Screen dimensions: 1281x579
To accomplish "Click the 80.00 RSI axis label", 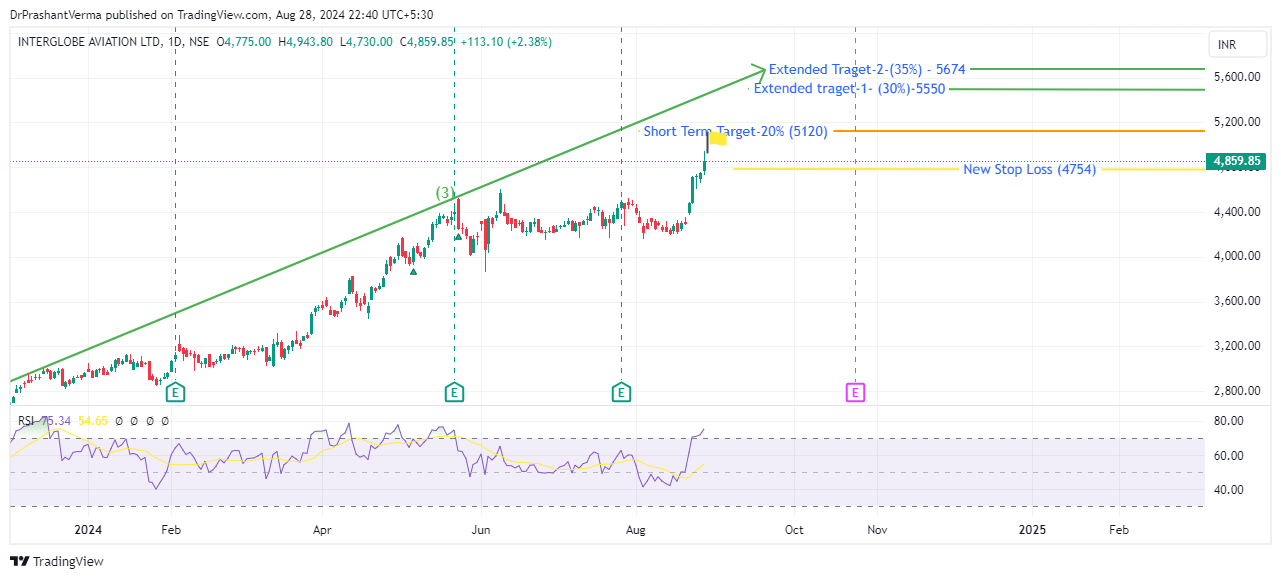I will (1228, 421).
